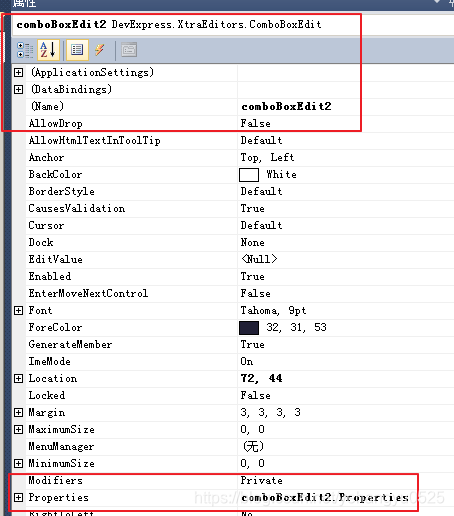Image resolution: width=454 pixels, height=516 pixels.
Task: Click the Enabled True value
Action: coord(253,277)
